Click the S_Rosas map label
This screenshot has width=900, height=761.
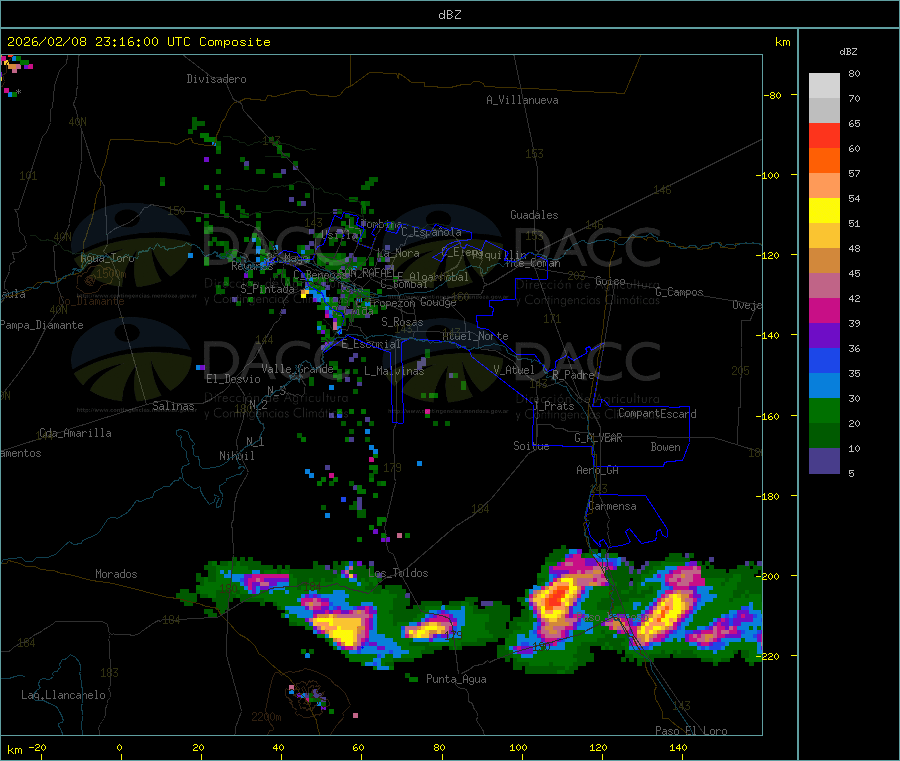pyautogui.click(x=402, y=322)
